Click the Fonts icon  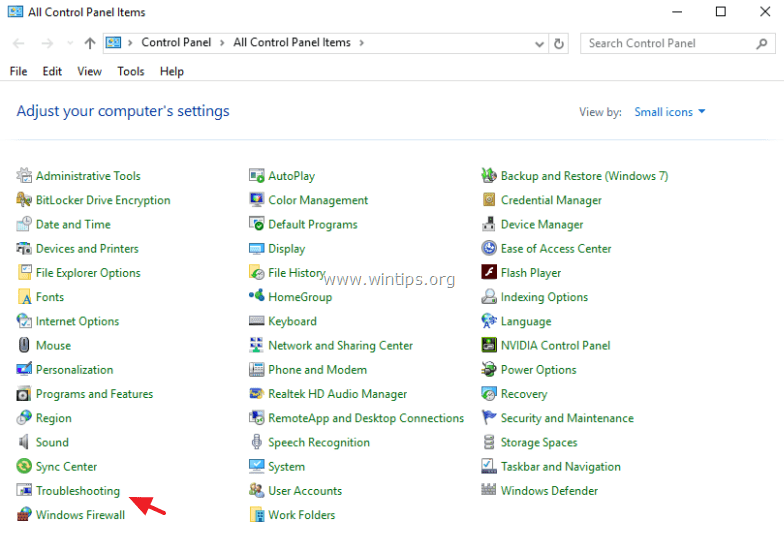(24, 297)
